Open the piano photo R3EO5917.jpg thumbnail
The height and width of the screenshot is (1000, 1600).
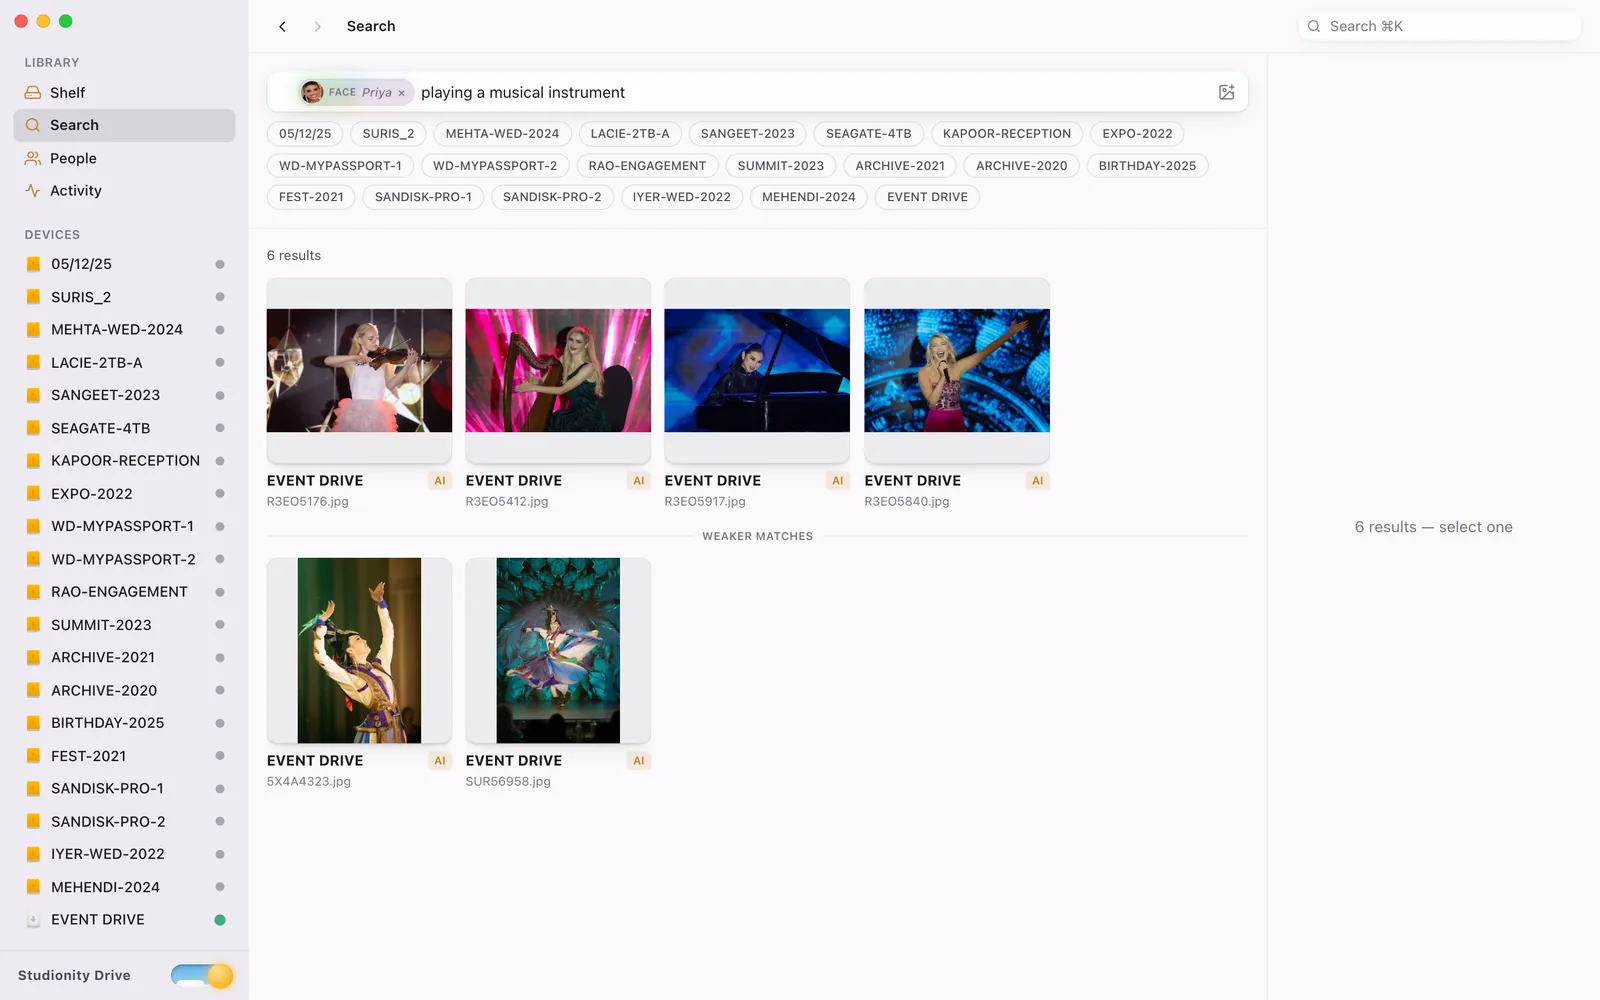tap(757, 370)
